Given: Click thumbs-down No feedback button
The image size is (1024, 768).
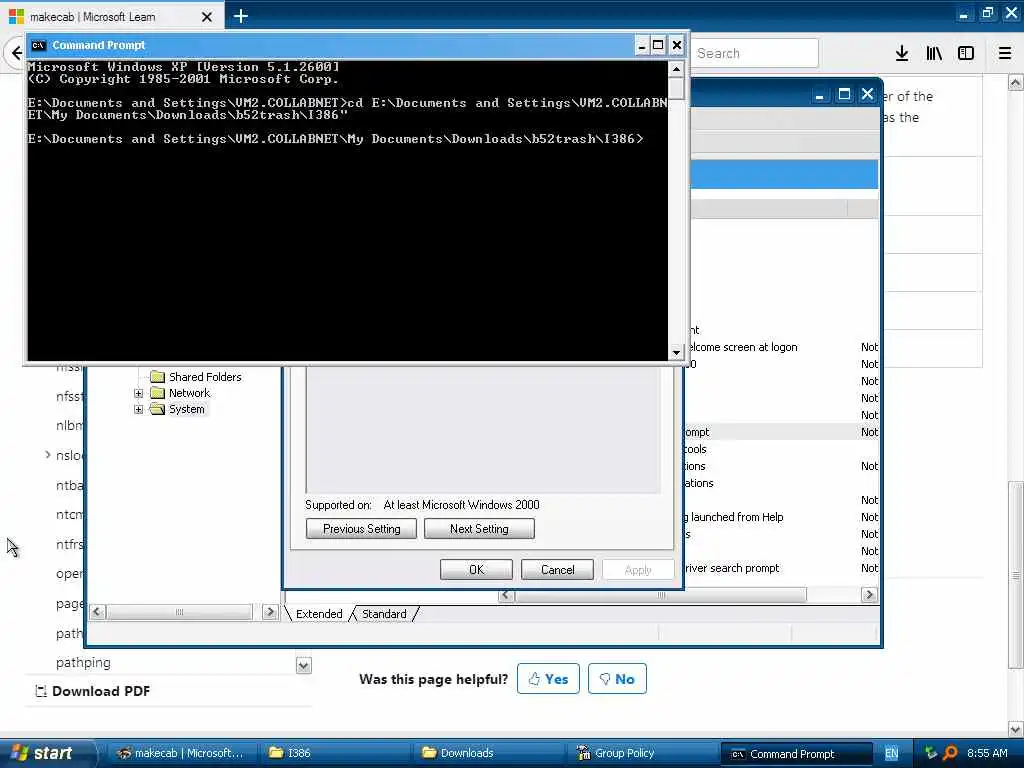Looking at the screenshot, I should (617, 679).
